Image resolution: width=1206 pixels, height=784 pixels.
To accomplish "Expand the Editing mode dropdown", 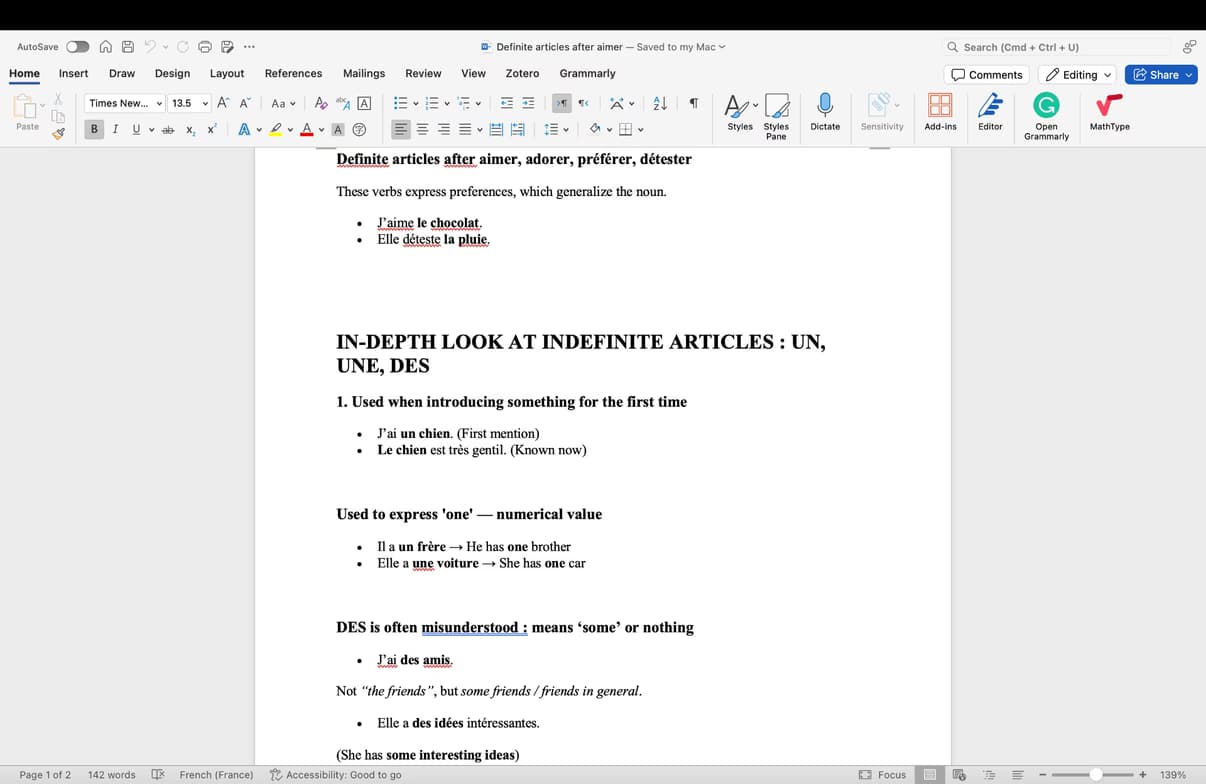I will (x=1077, y=74).
